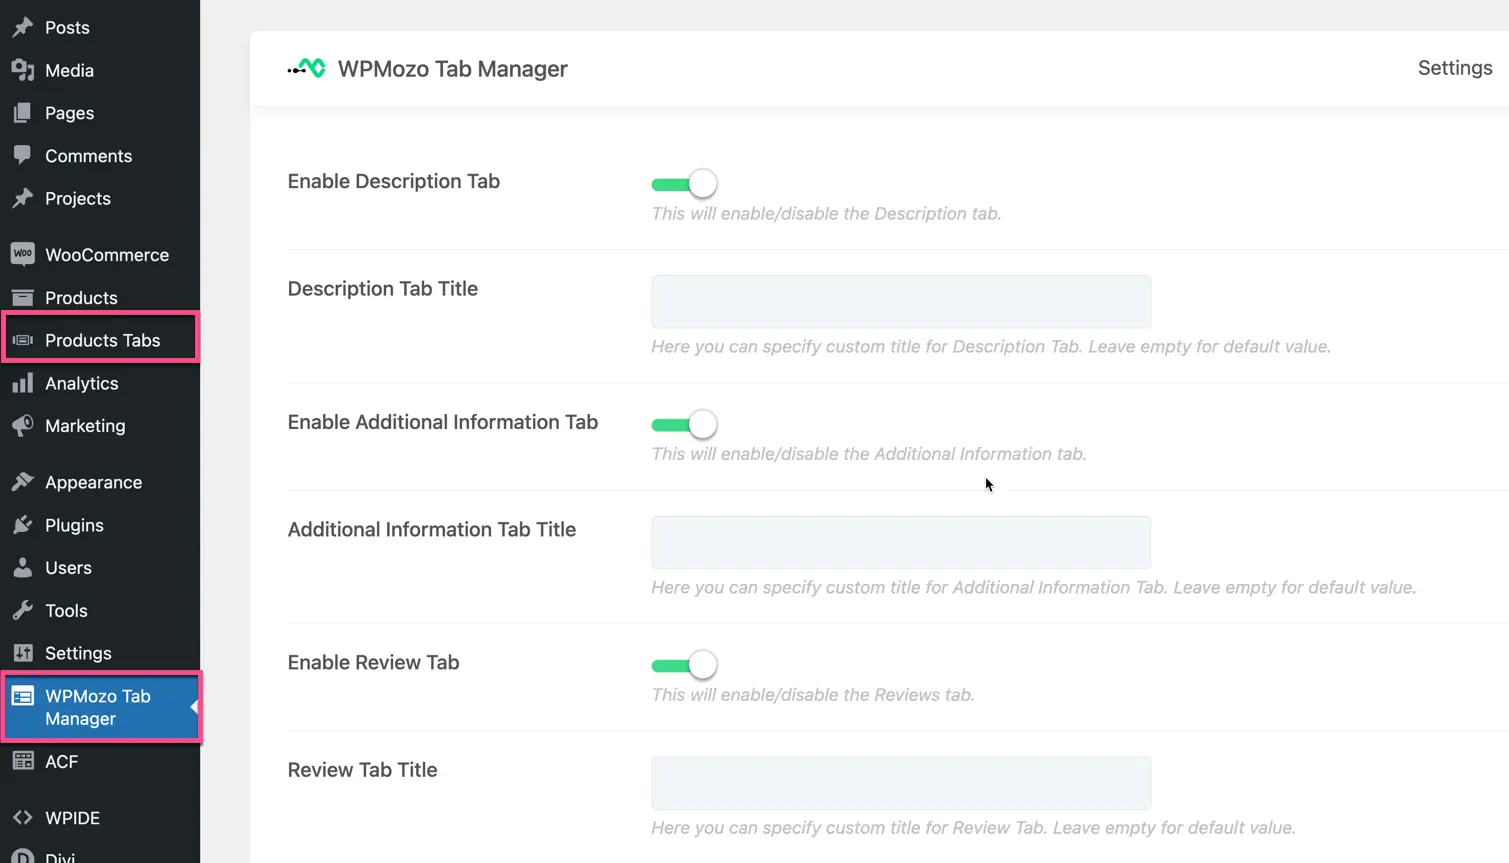Open the Products Tabs menu item

point(102,340)
